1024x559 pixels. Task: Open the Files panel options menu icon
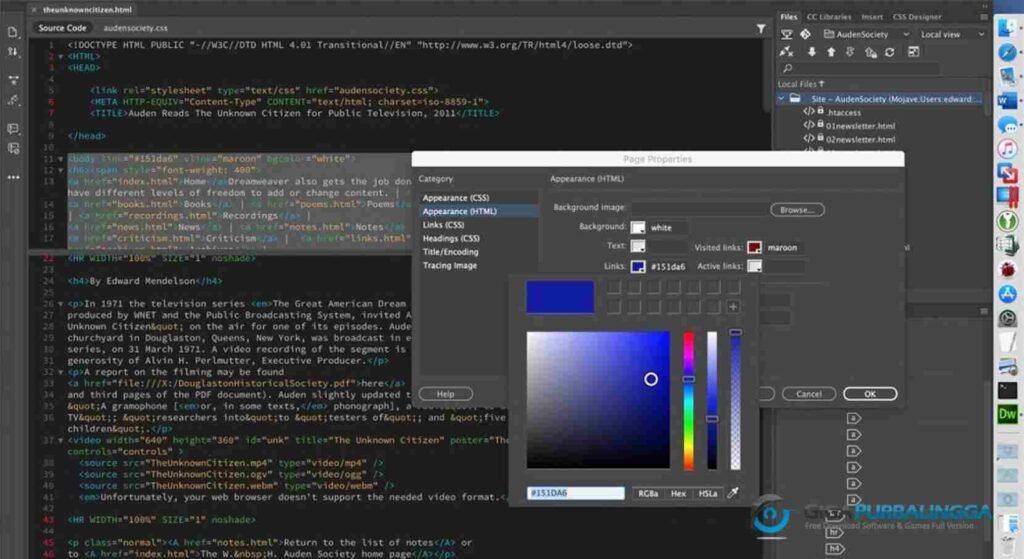coord(984,17)
